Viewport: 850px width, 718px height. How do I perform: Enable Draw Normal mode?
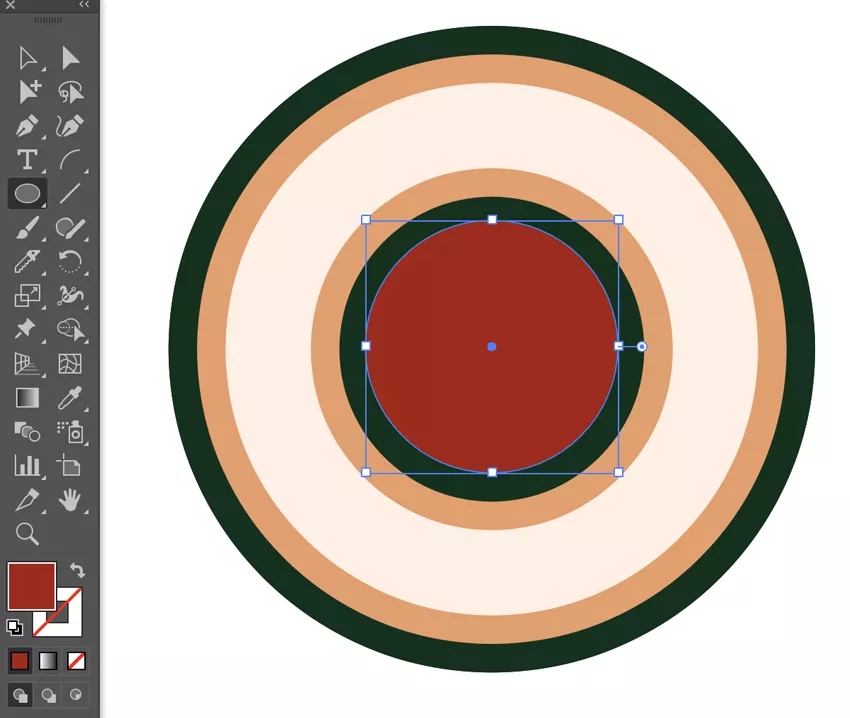point(20,695)
